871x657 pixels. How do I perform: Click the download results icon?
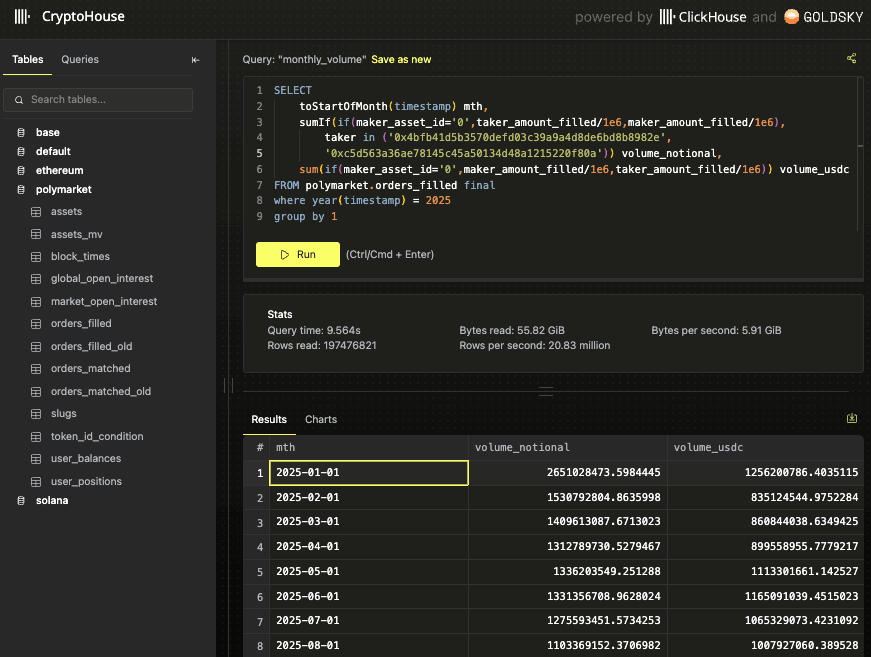pos(852,419)
